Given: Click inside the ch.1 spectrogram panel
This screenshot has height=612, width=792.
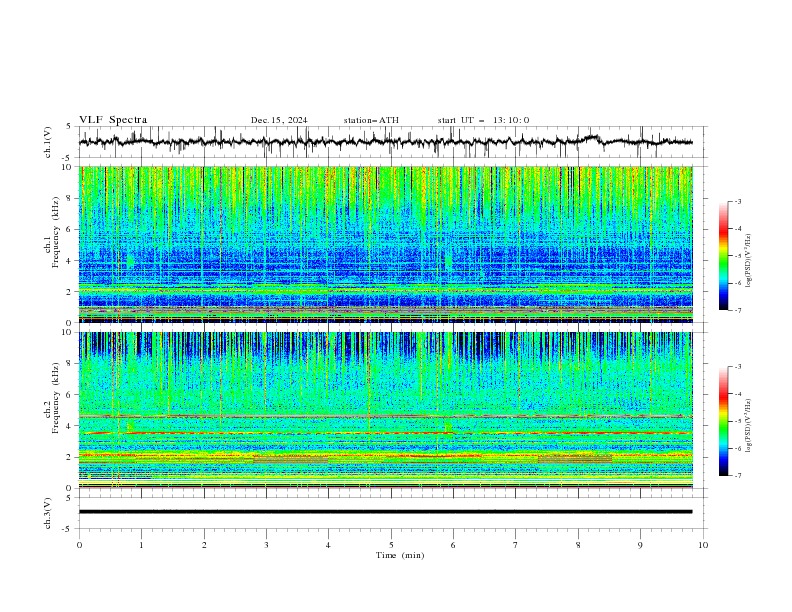Looking at the screenshot, I should [385, 244].
